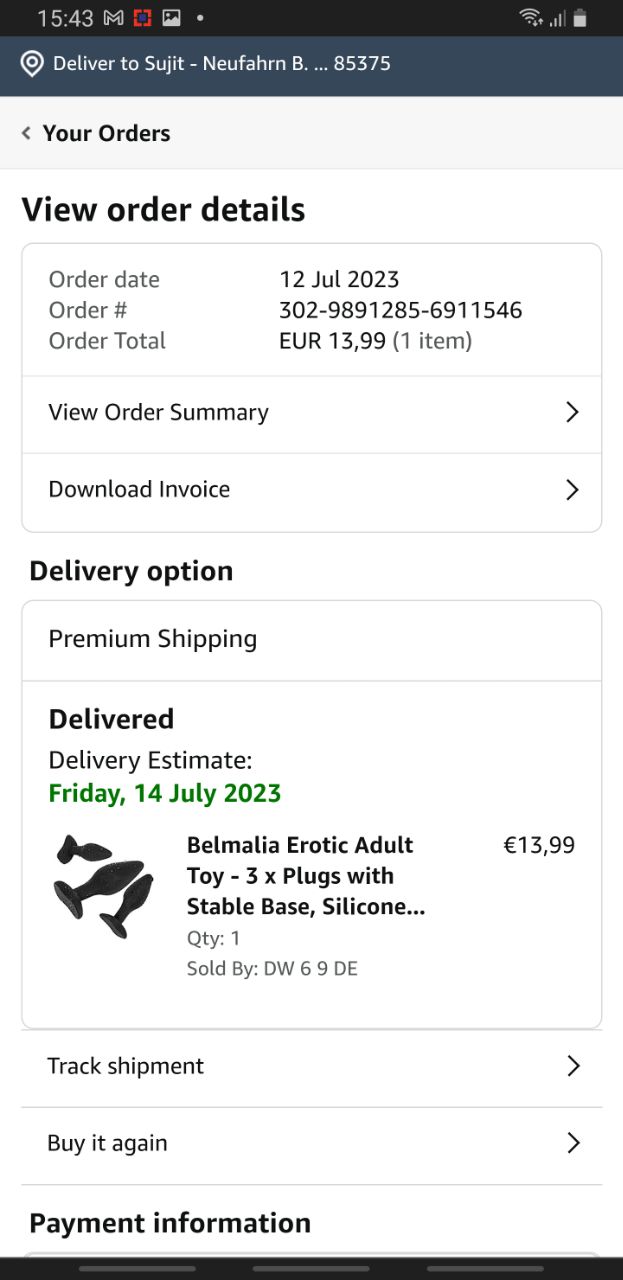Select the Download Invoice row

click(140, 489)
